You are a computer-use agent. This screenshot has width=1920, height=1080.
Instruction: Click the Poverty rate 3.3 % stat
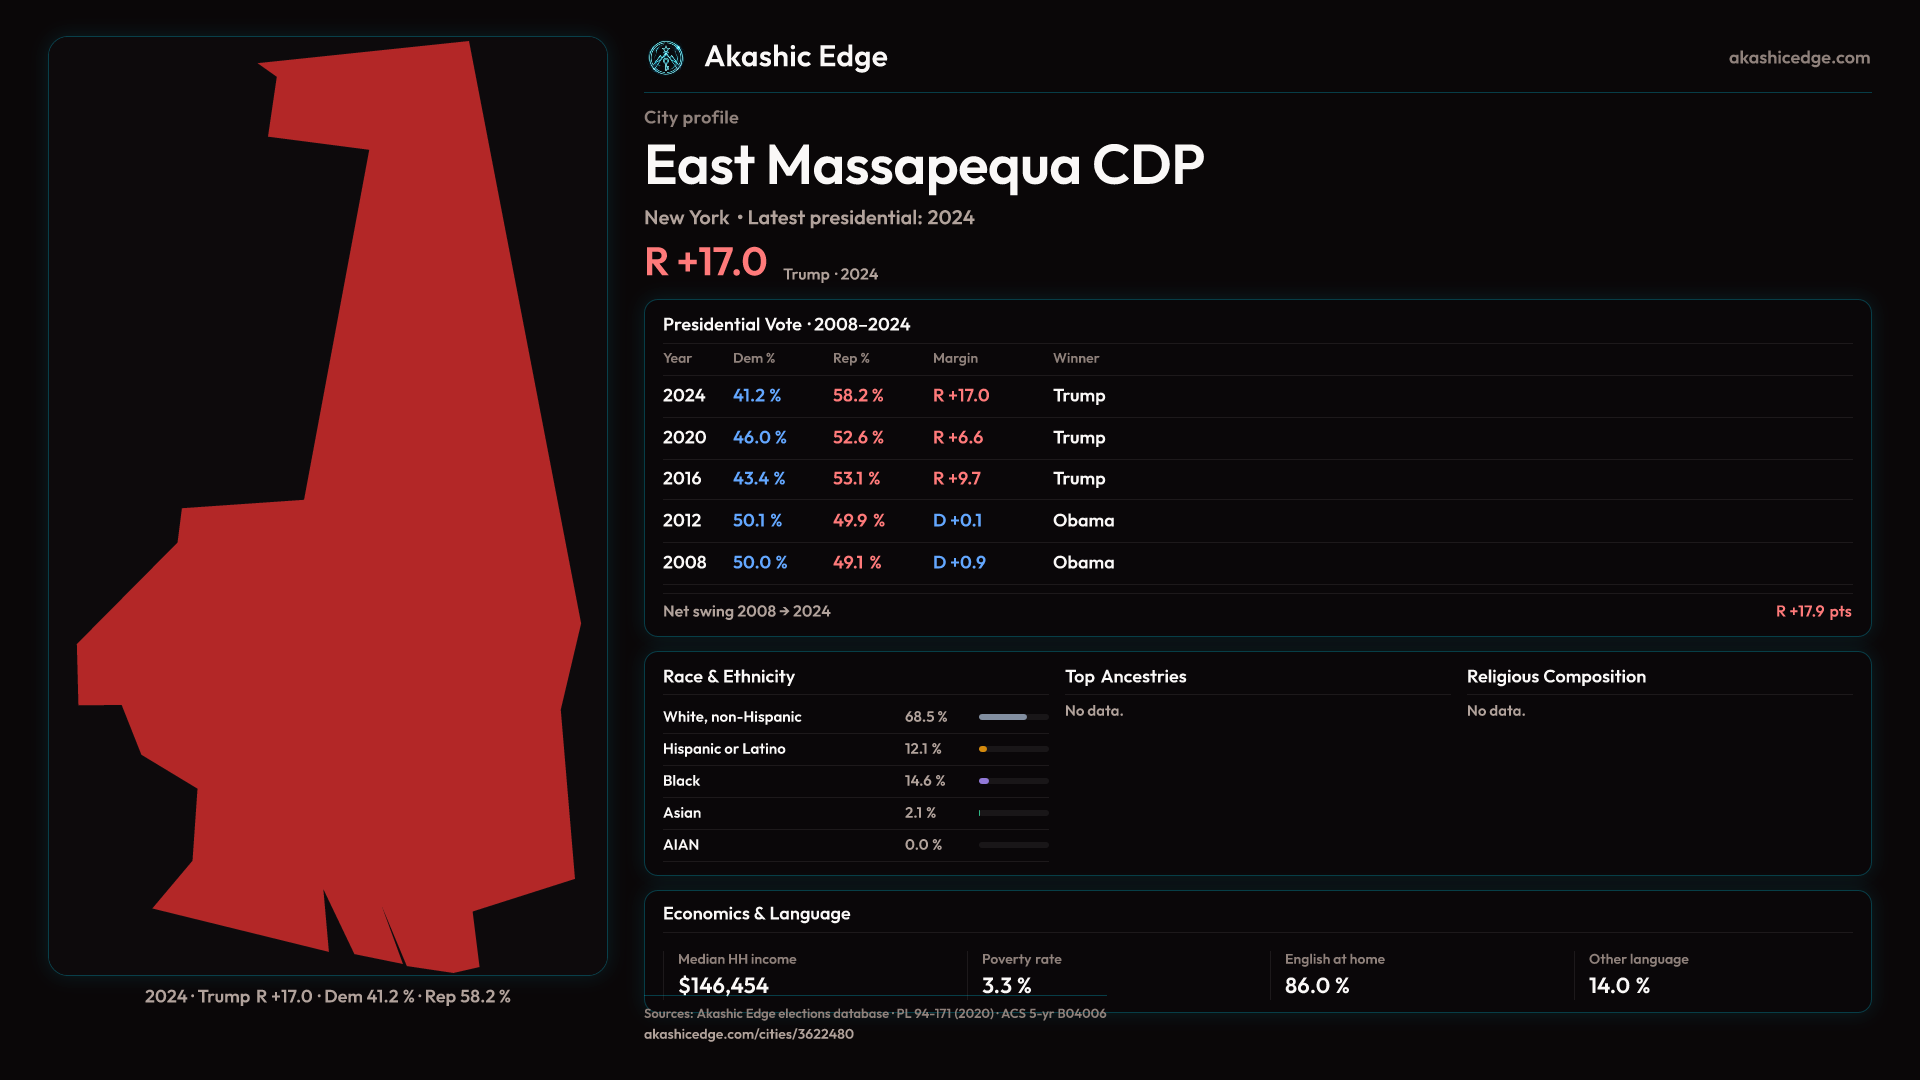[1006, 985]
